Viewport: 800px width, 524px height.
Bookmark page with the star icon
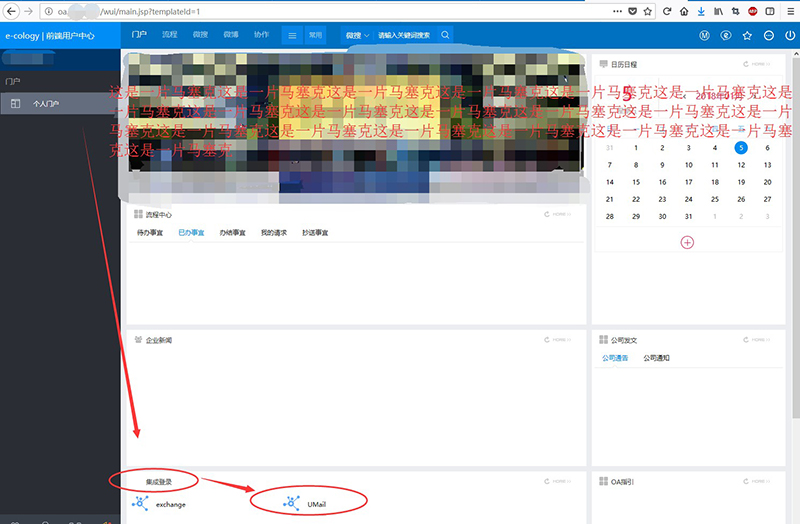tap(649, 10)
